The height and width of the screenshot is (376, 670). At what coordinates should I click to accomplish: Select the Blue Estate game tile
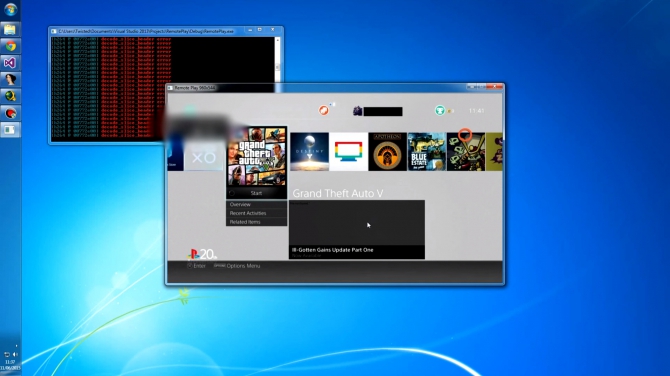pos(426,151)
